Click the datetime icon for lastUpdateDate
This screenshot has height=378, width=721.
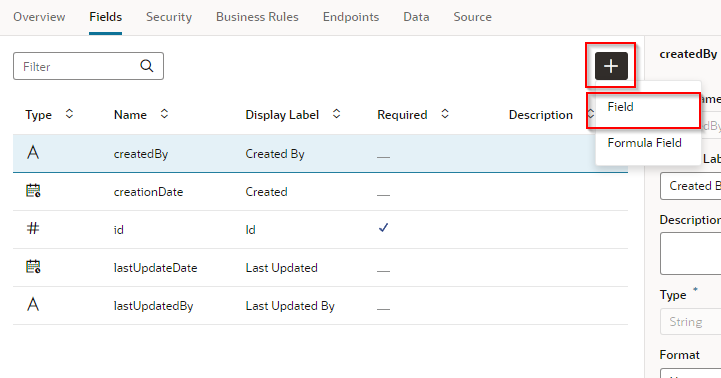point(33,266)
